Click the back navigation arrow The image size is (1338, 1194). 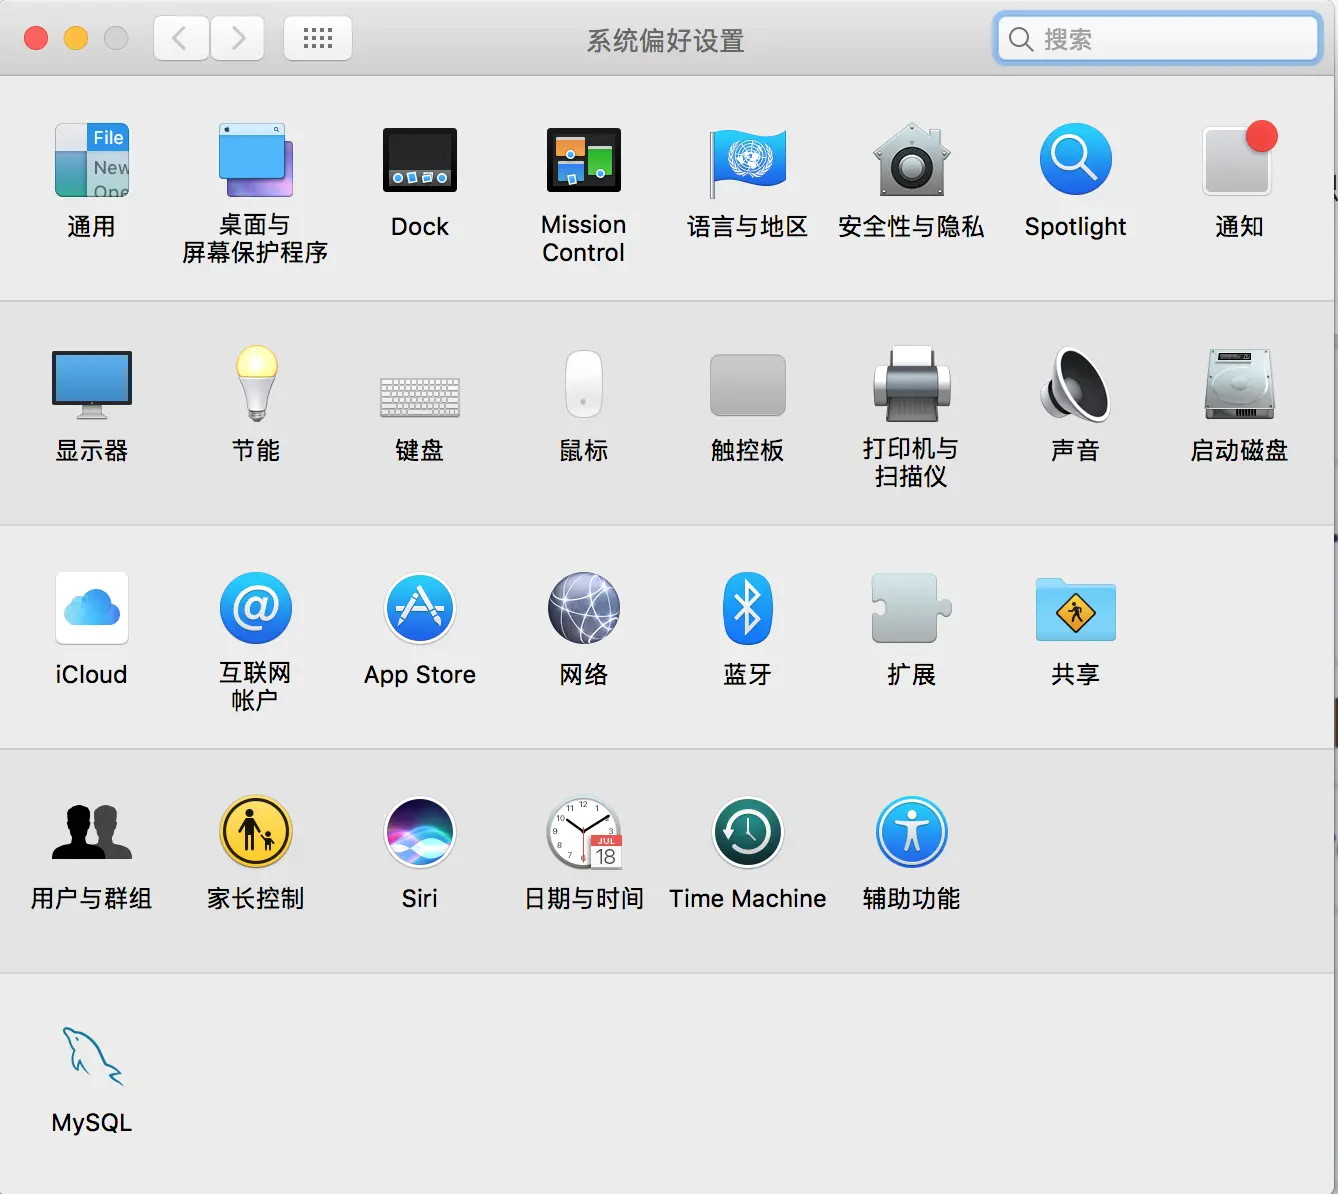181,39
